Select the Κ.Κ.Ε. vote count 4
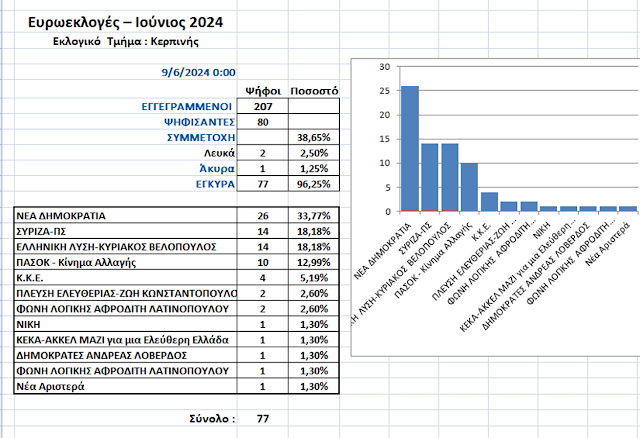Image resolution: width=640 pixels, height=438 pixels. click(263, 278)
